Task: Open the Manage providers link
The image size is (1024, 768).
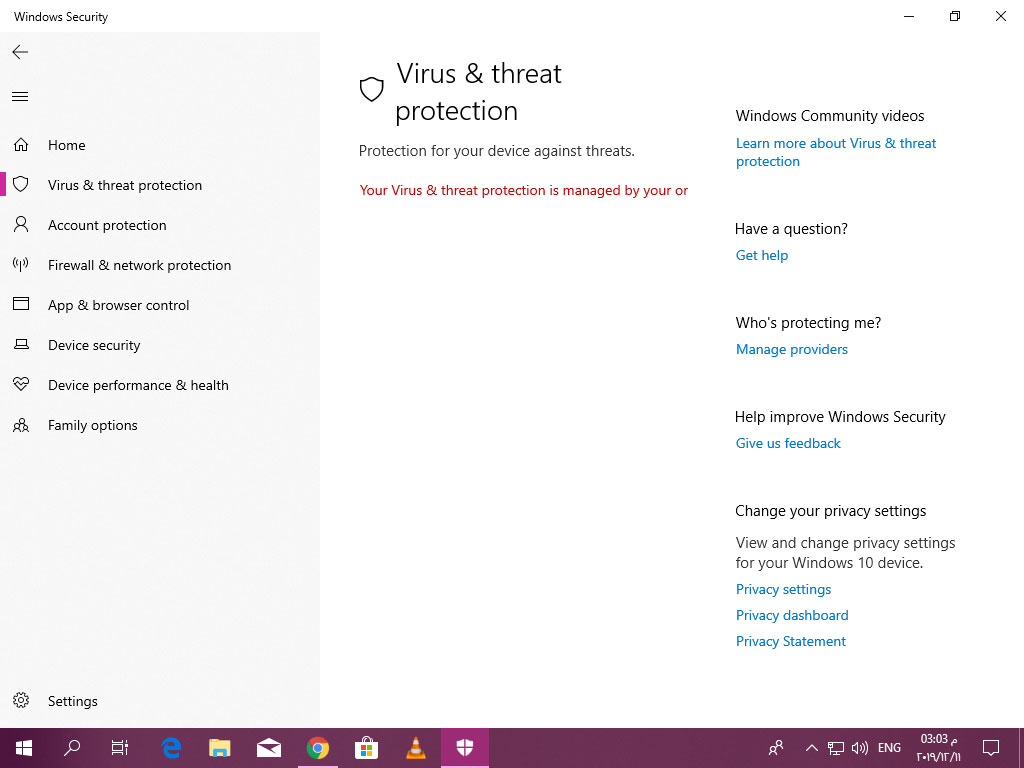Action: (x=791, y=349)
